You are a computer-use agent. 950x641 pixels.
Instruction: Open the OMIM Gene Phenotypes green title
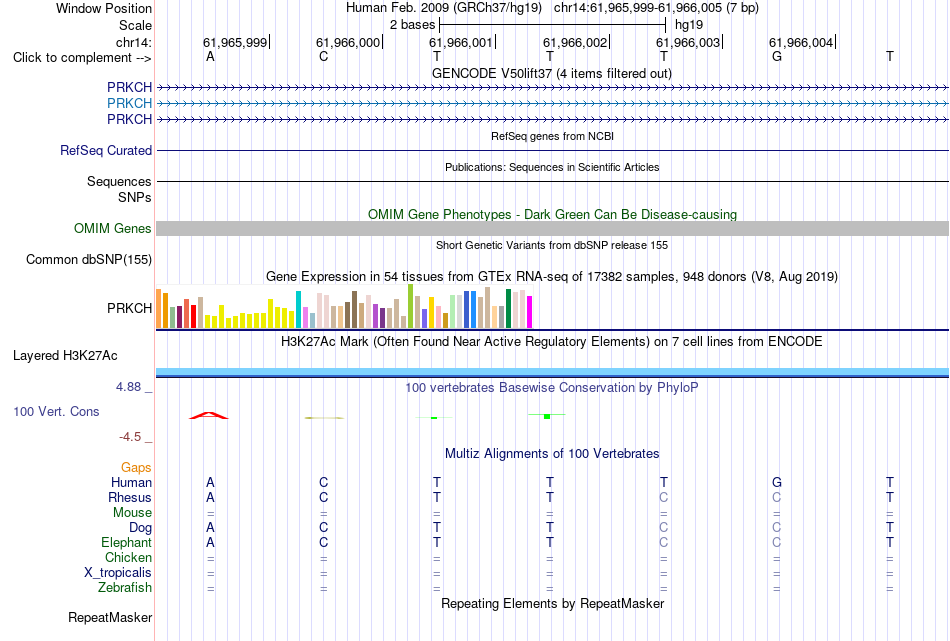(552, 214)
